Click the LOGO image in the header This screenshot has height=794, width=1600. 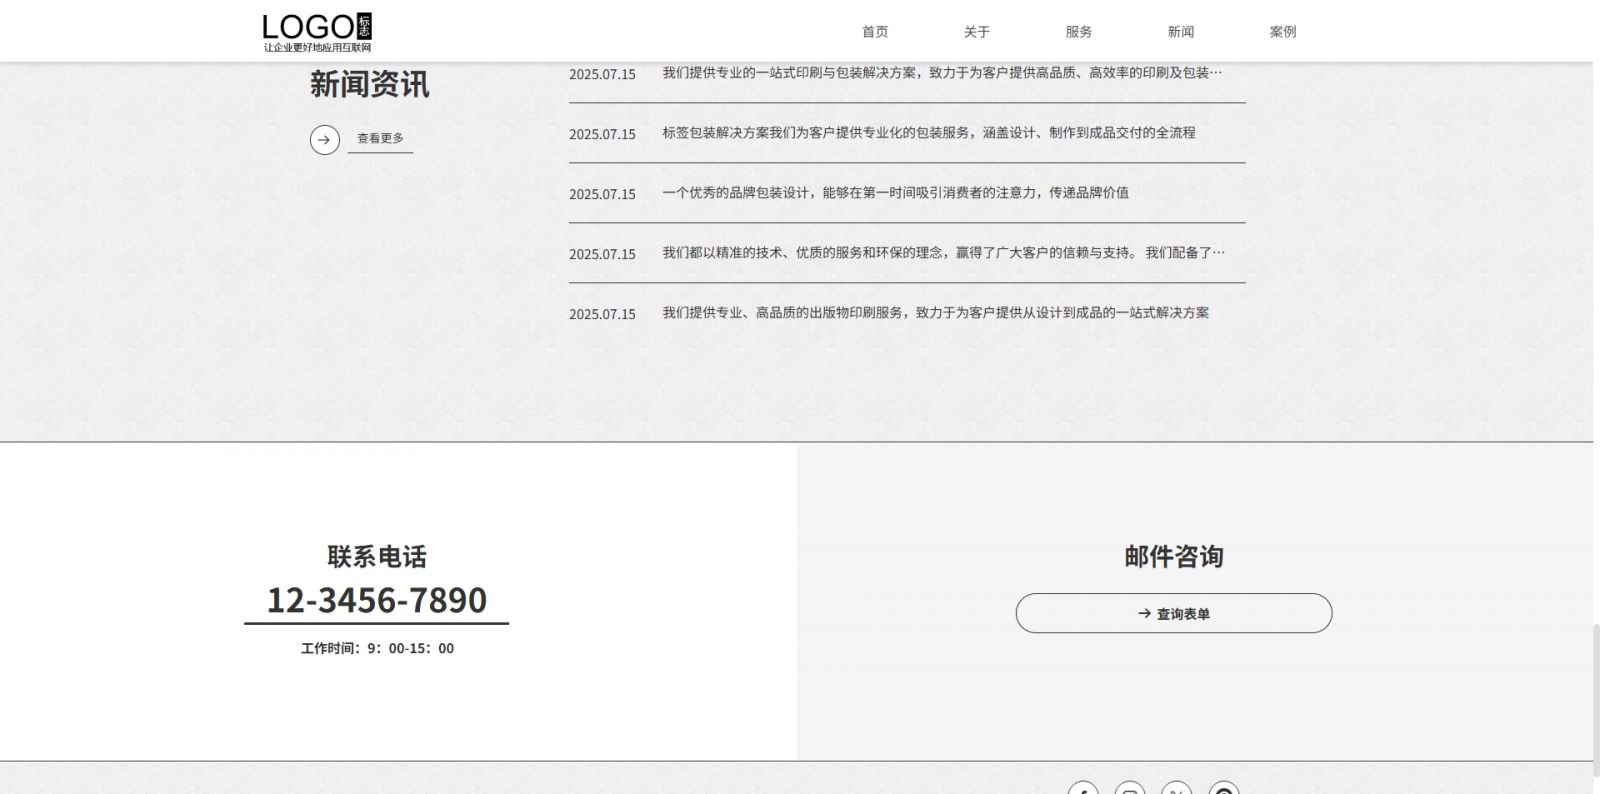coord(317,32)
